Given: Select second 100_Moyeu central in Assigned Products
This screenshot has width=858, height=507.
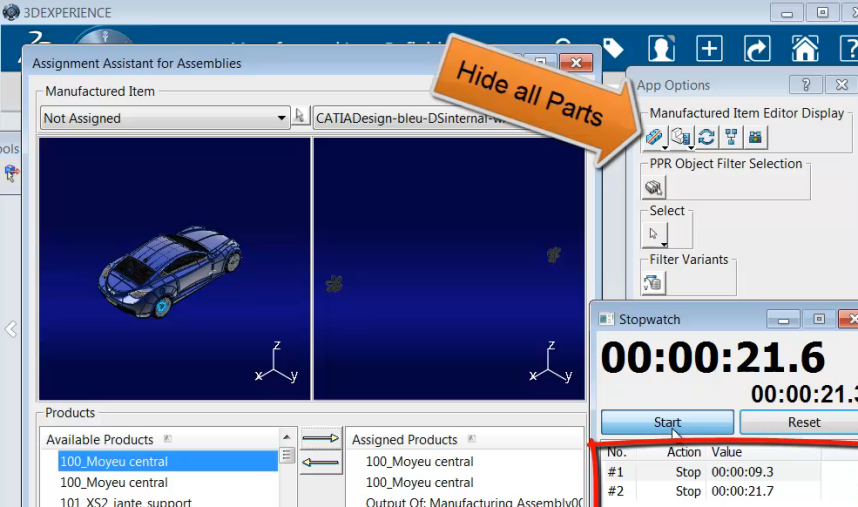Looking at the screenshot, I should click(419, 482).
